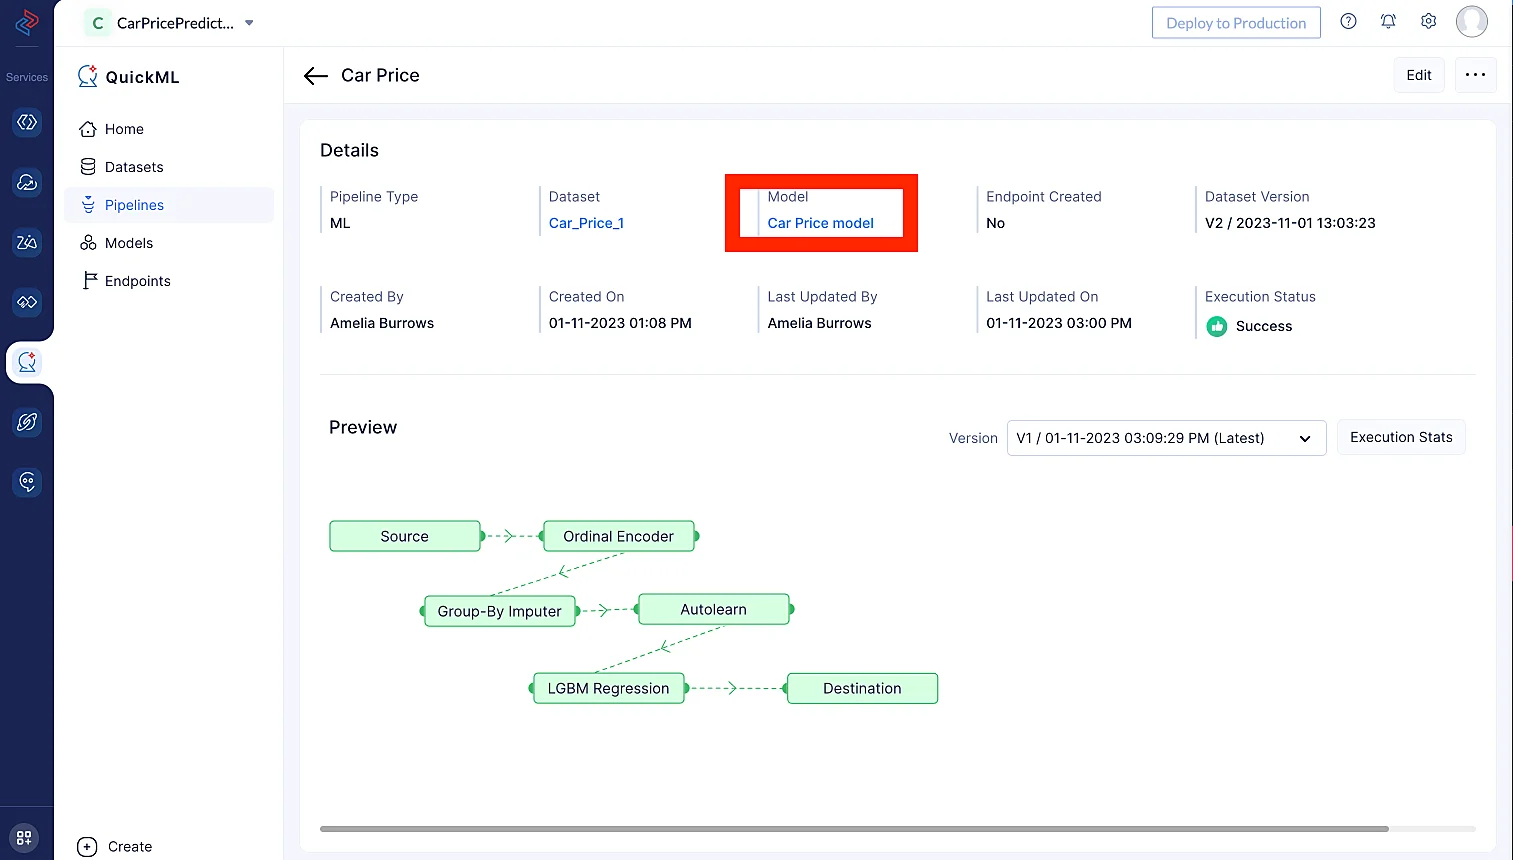Open the three-dot more options menu
This screenshot has width=1513, height=860.
(x=1475, y=75)
